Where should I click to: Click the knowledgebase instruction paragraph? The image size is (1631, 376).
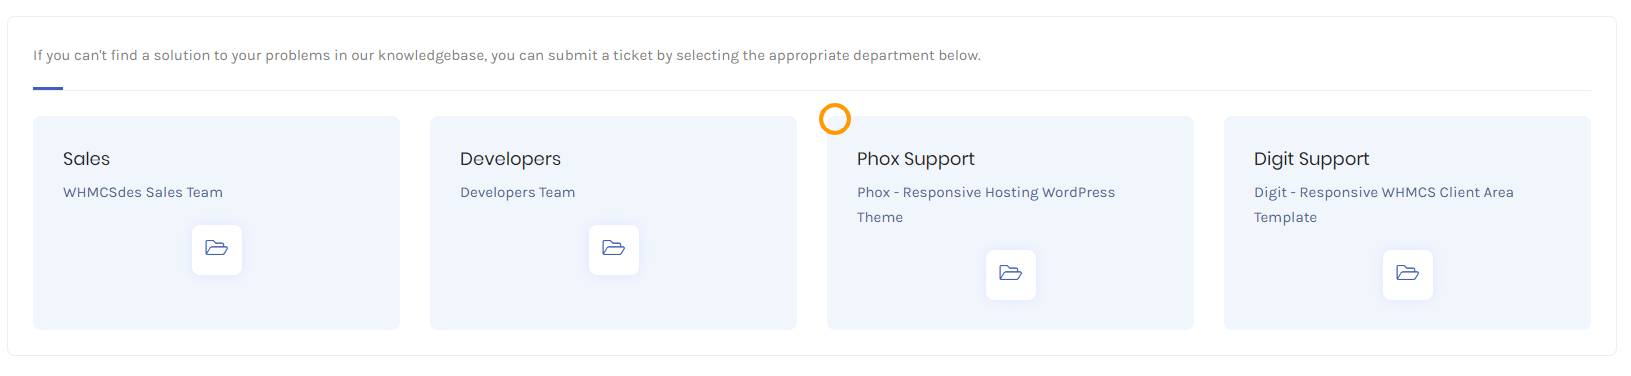(x=507, y=55)
